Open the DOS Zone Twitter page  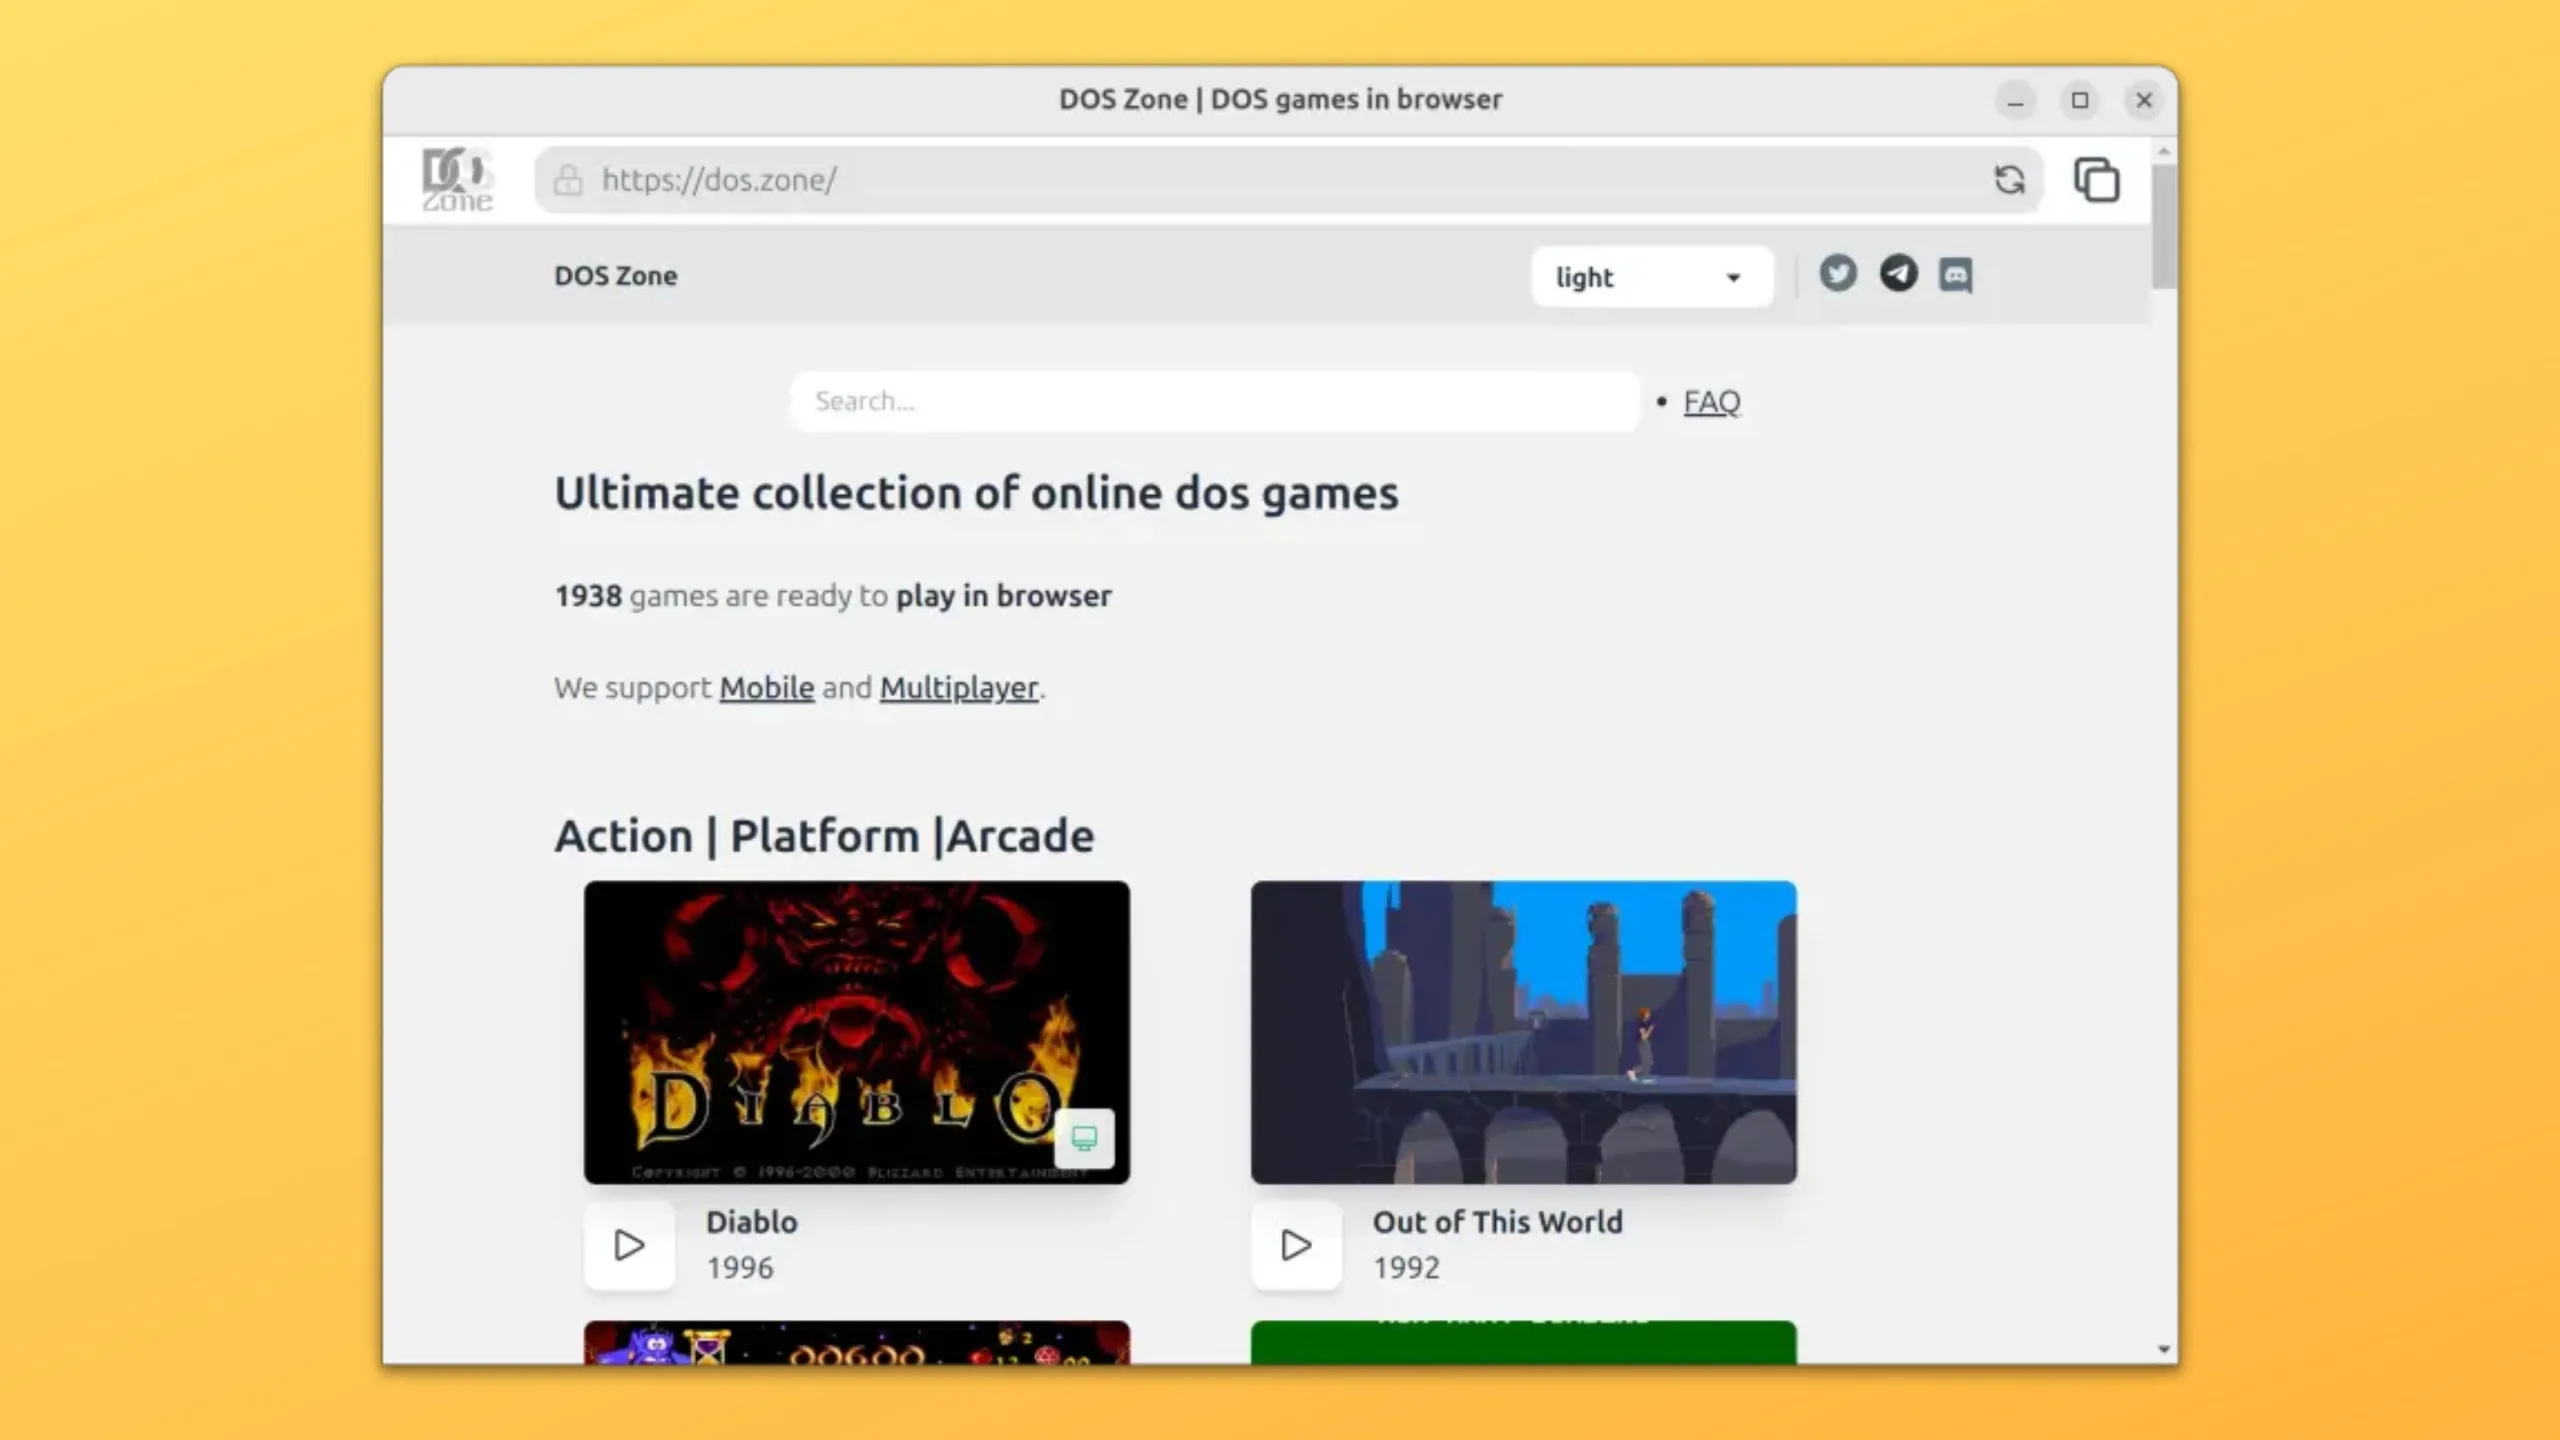[x=1838, y=273]
